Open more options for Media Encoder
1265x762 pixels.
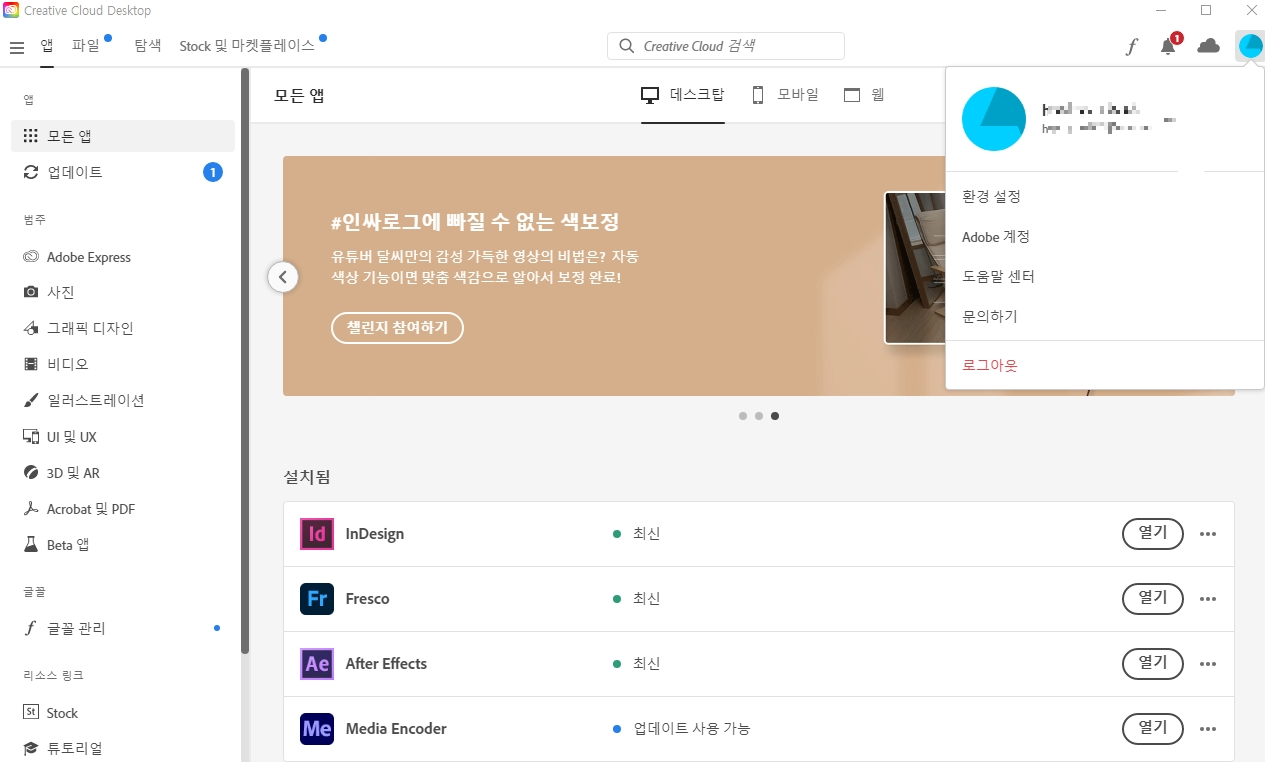1208,729
